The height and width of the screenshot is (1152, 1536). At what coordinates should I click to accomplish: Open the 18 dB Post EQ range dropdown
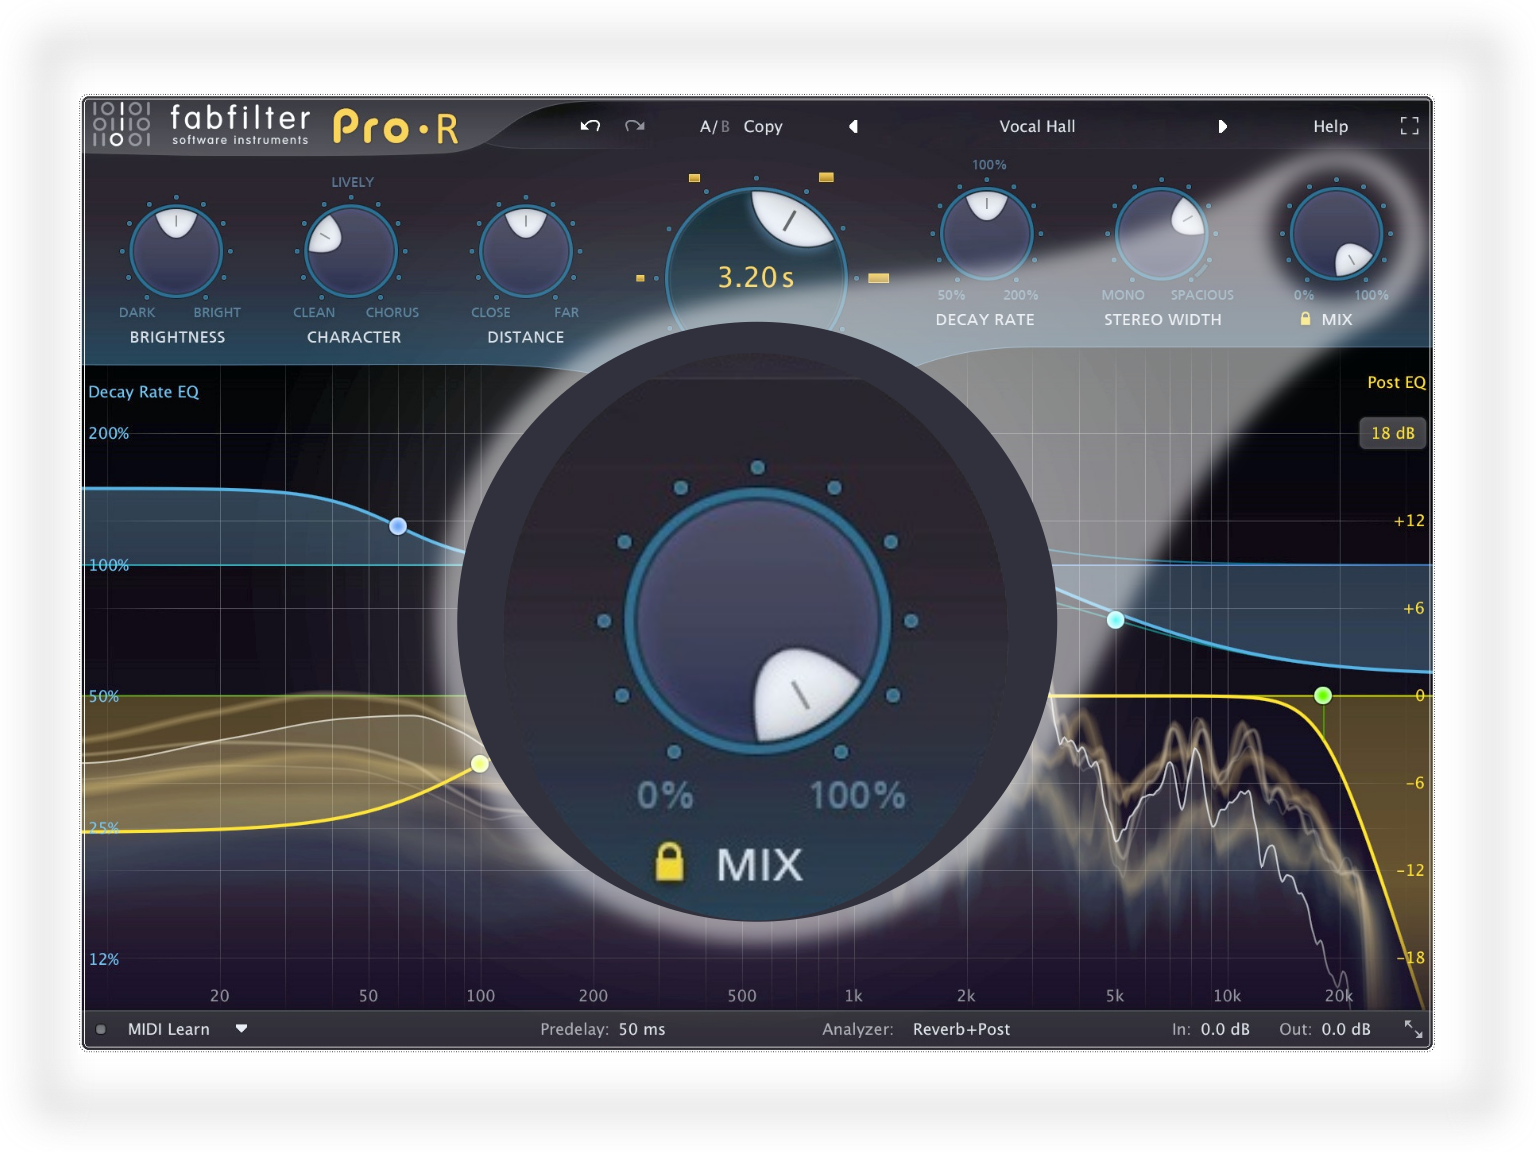click(x=1392, y=433)
